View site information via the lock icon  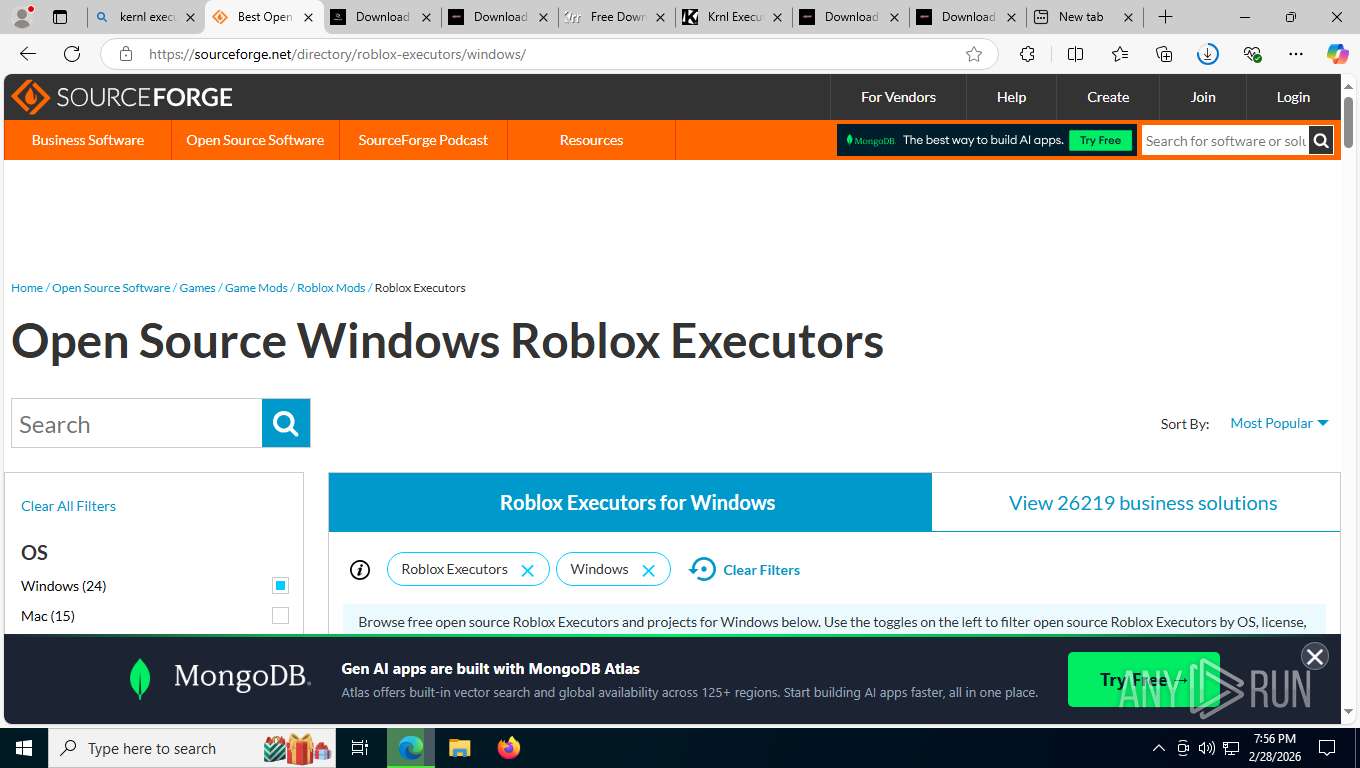[x=125, y=54]
